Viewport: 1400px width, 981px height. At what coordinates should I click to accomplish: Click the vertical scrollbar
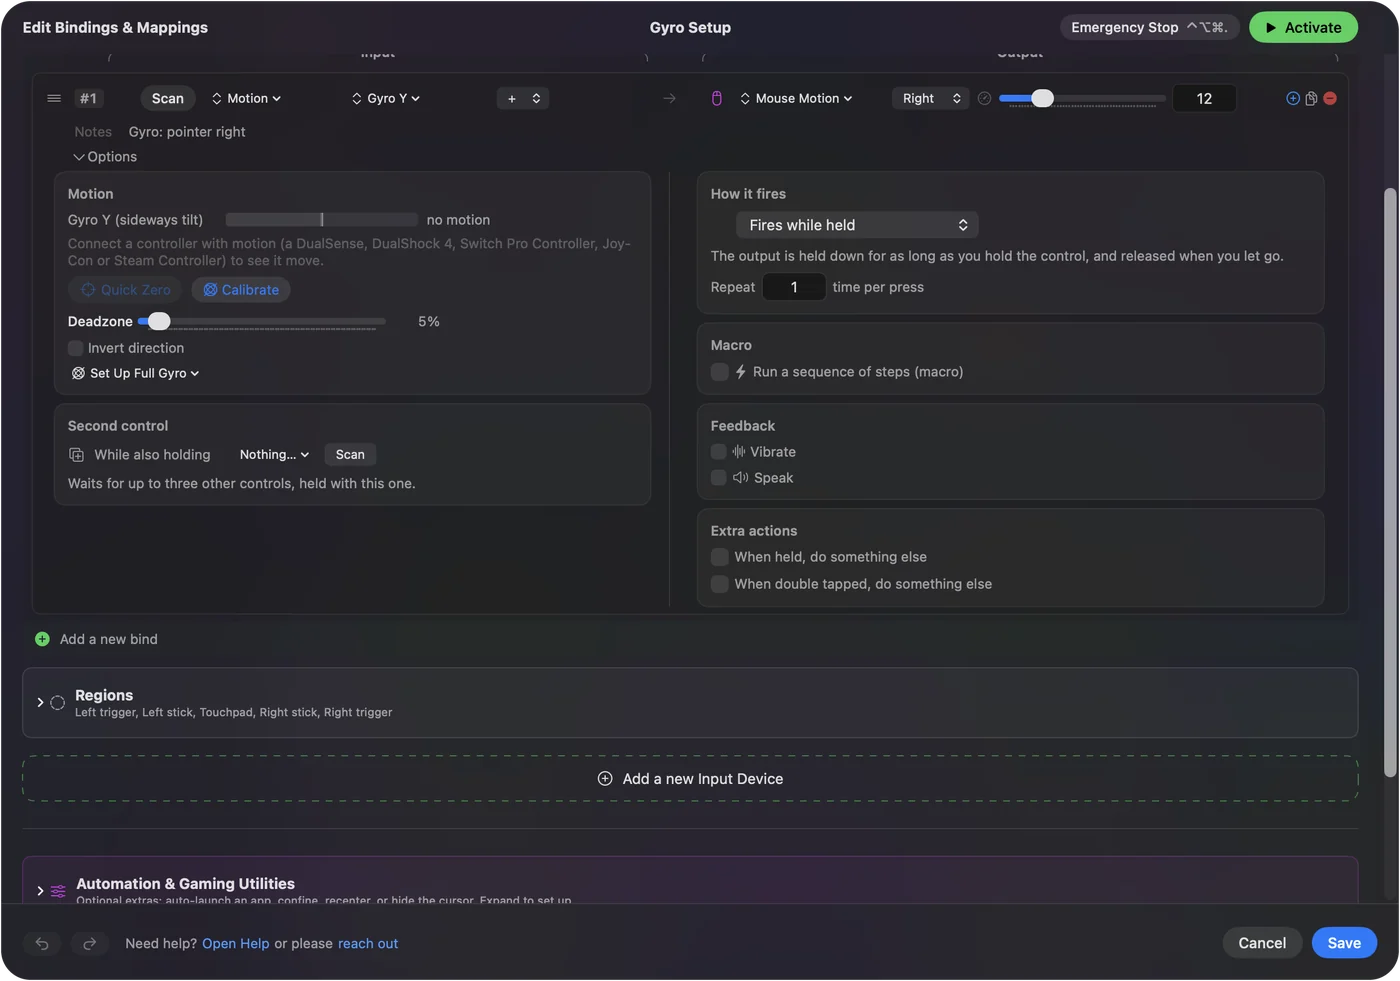1390,482
